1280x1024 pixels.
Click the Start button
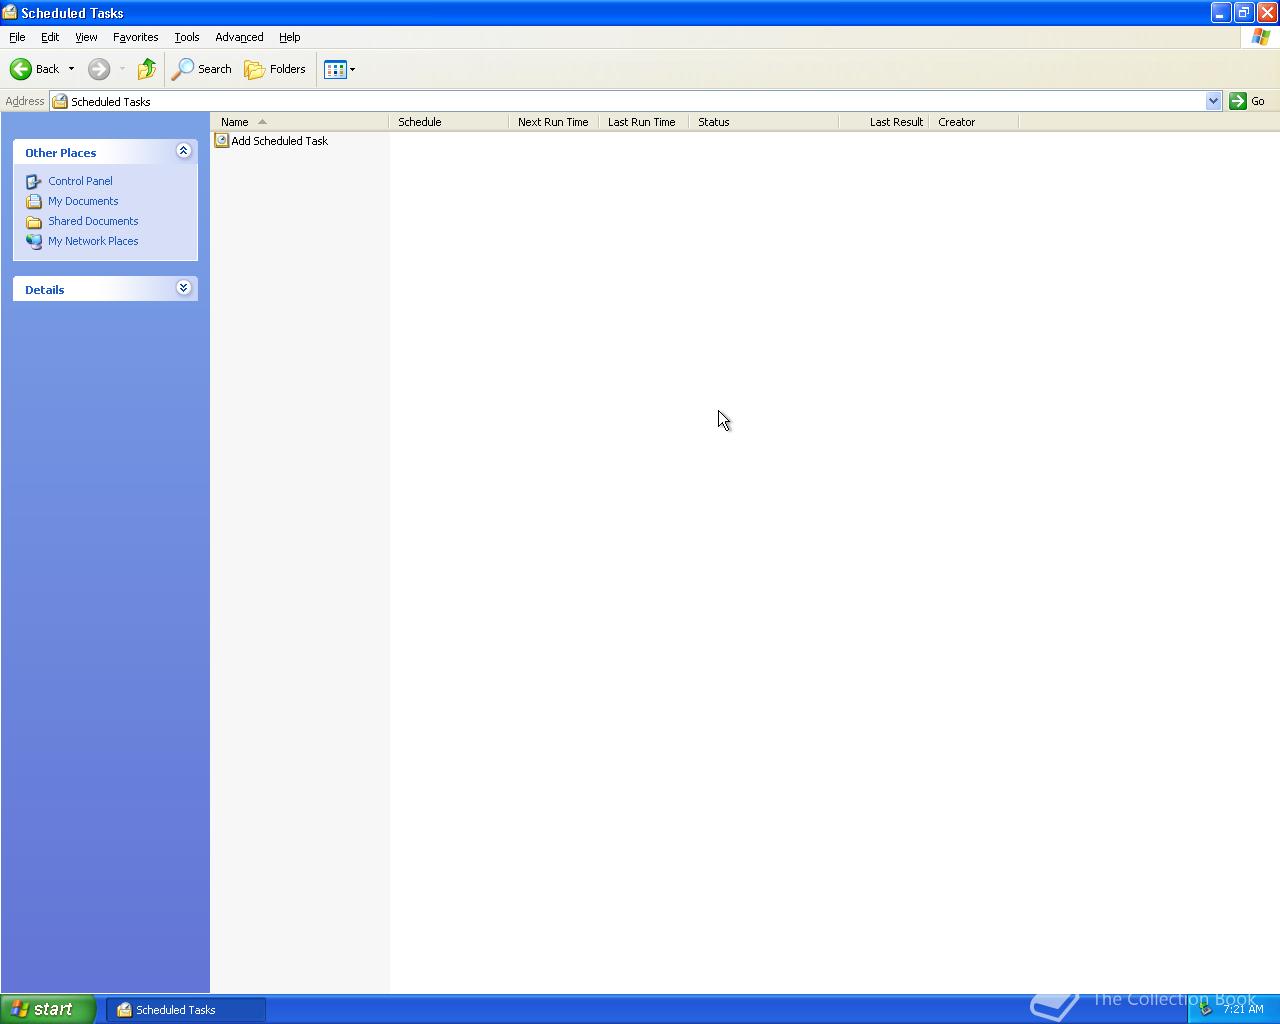click(x=48, y=1009)
